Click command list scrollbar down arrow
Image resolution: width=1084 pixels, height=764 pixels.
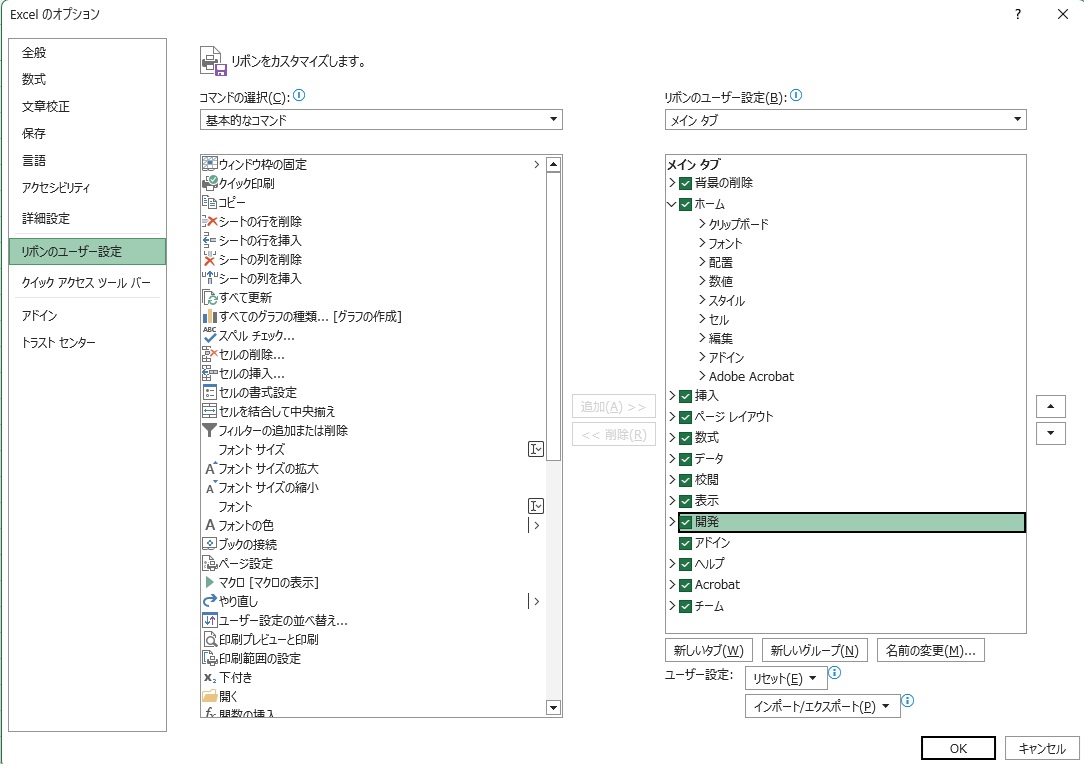click(553, 707)
